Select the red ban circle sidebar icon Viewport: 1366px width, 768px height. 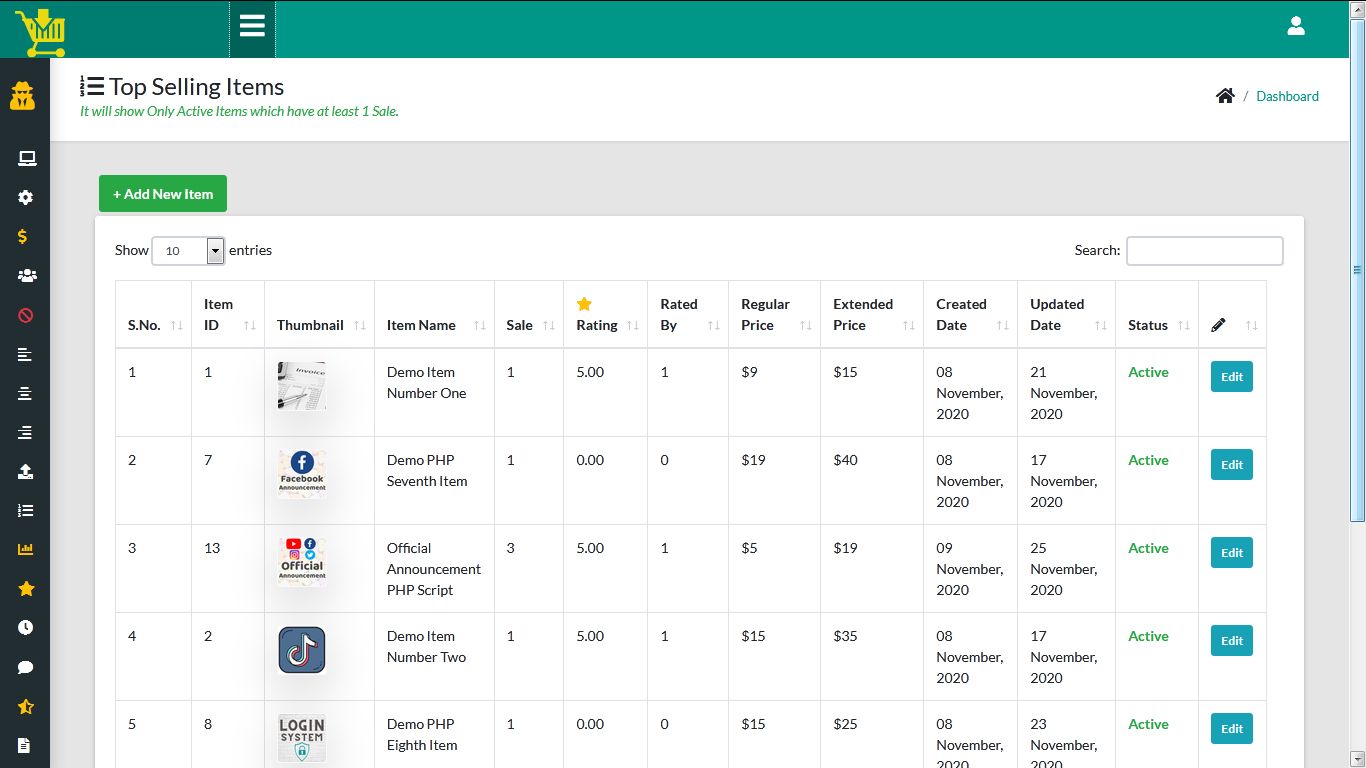coord(26,315)
